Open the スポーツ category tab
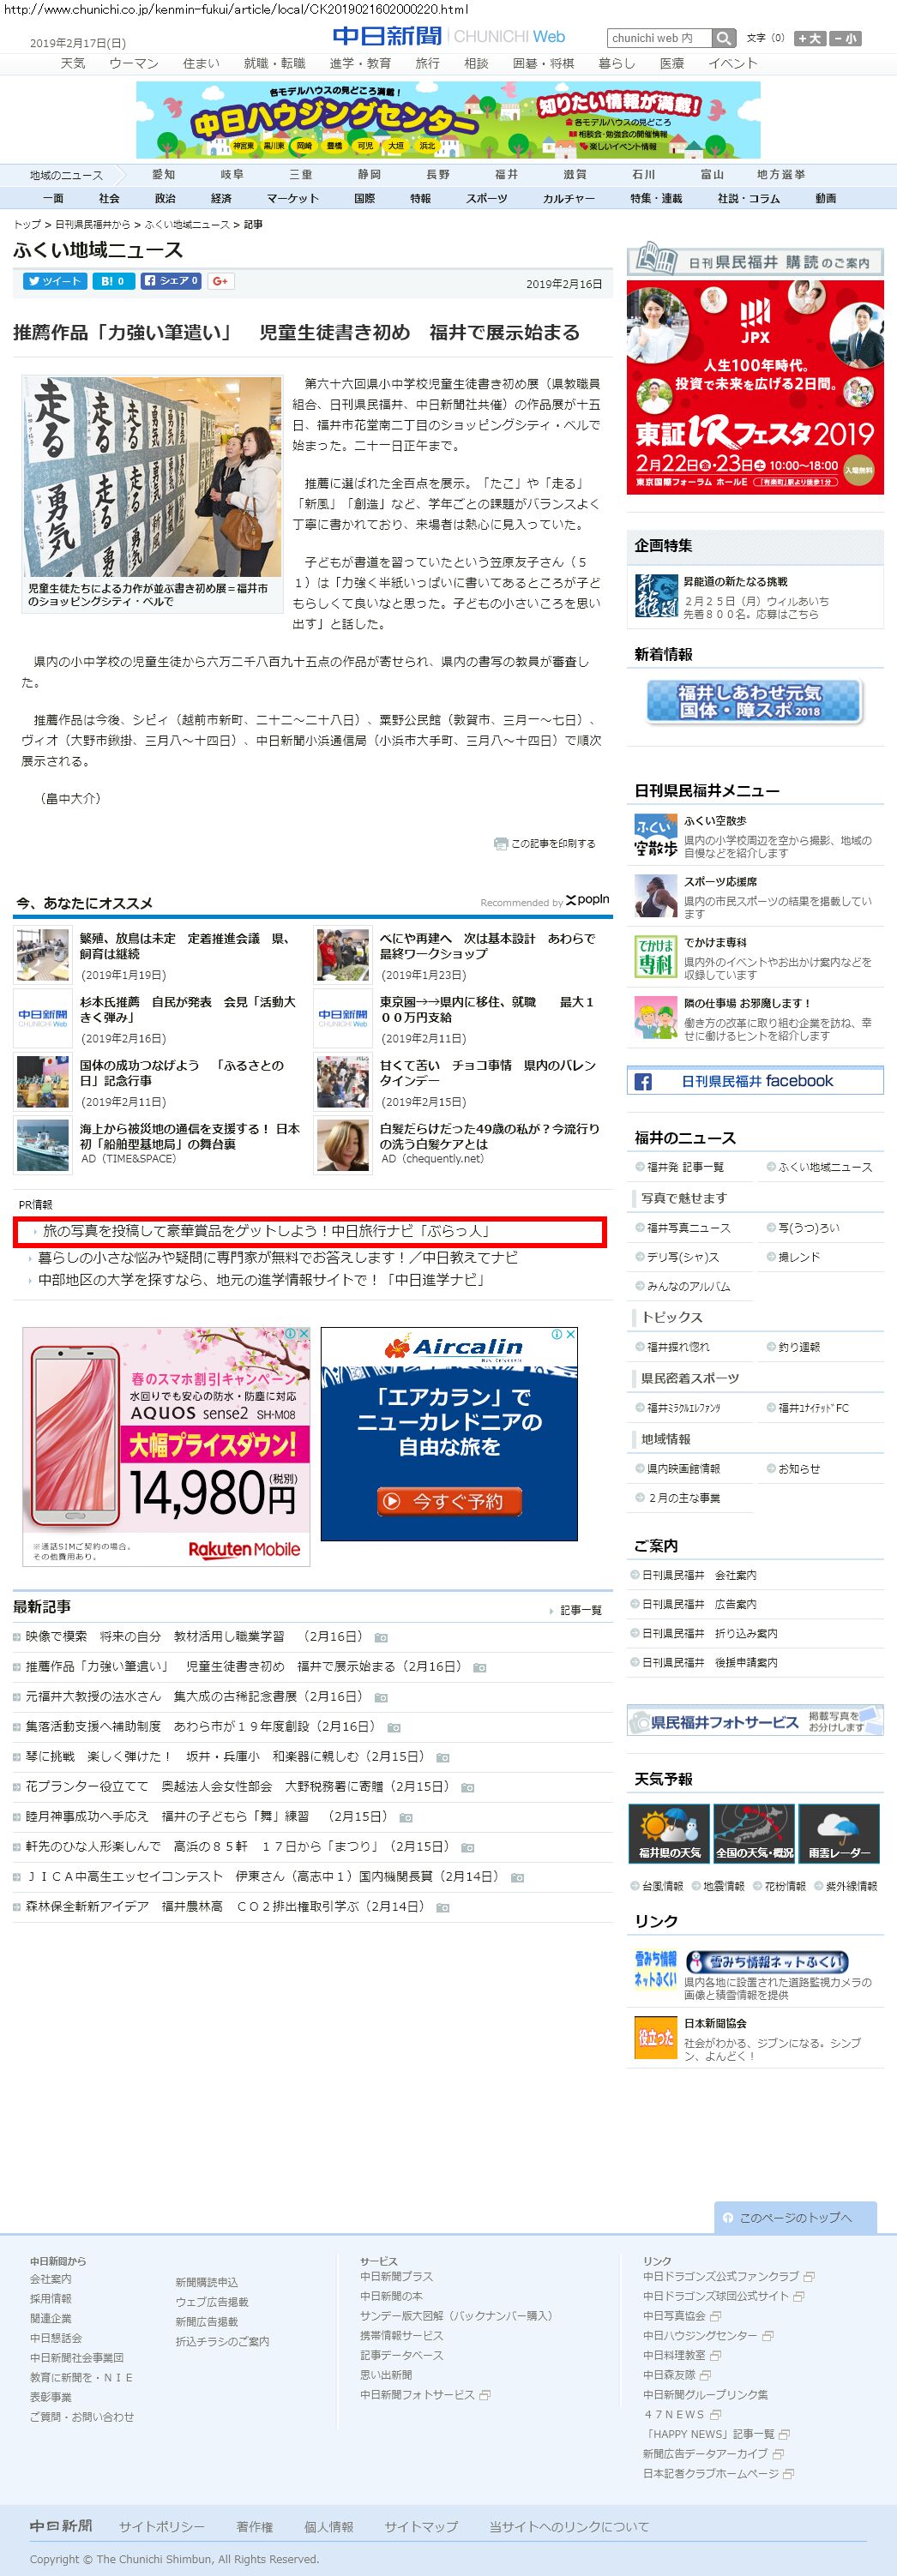 (486, 198)
